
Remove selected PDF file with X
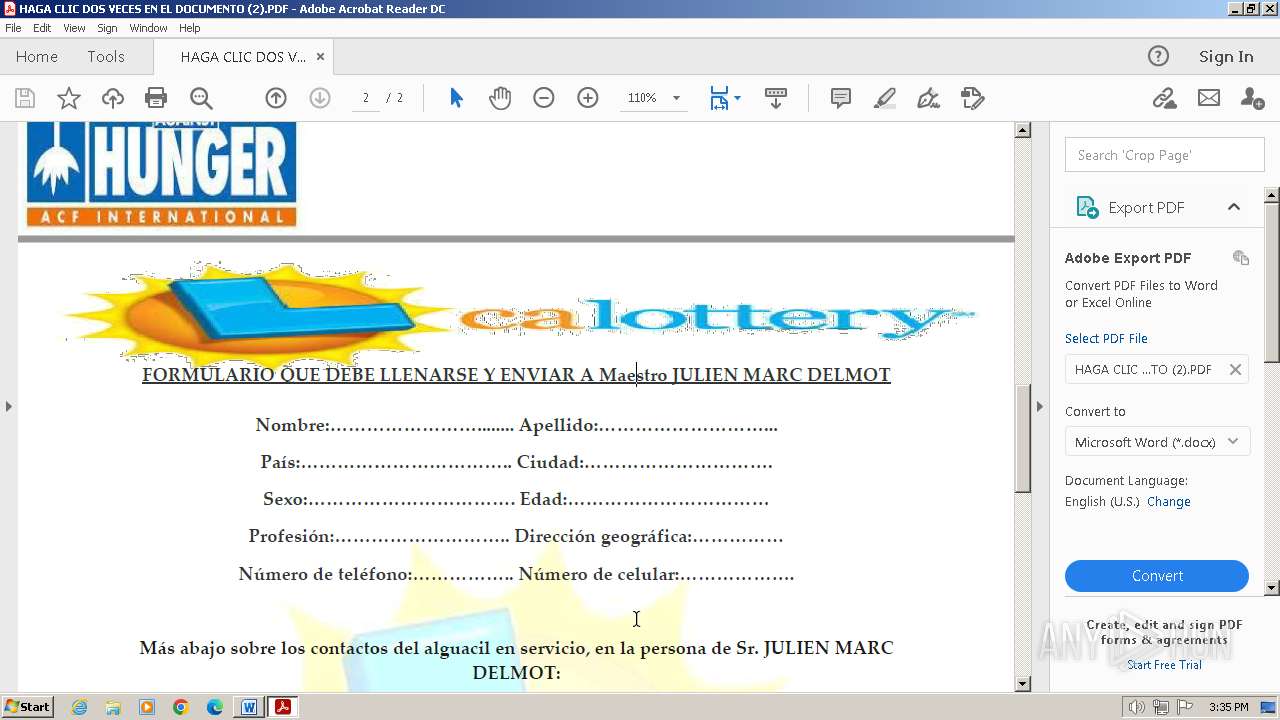coord(1235,369)
